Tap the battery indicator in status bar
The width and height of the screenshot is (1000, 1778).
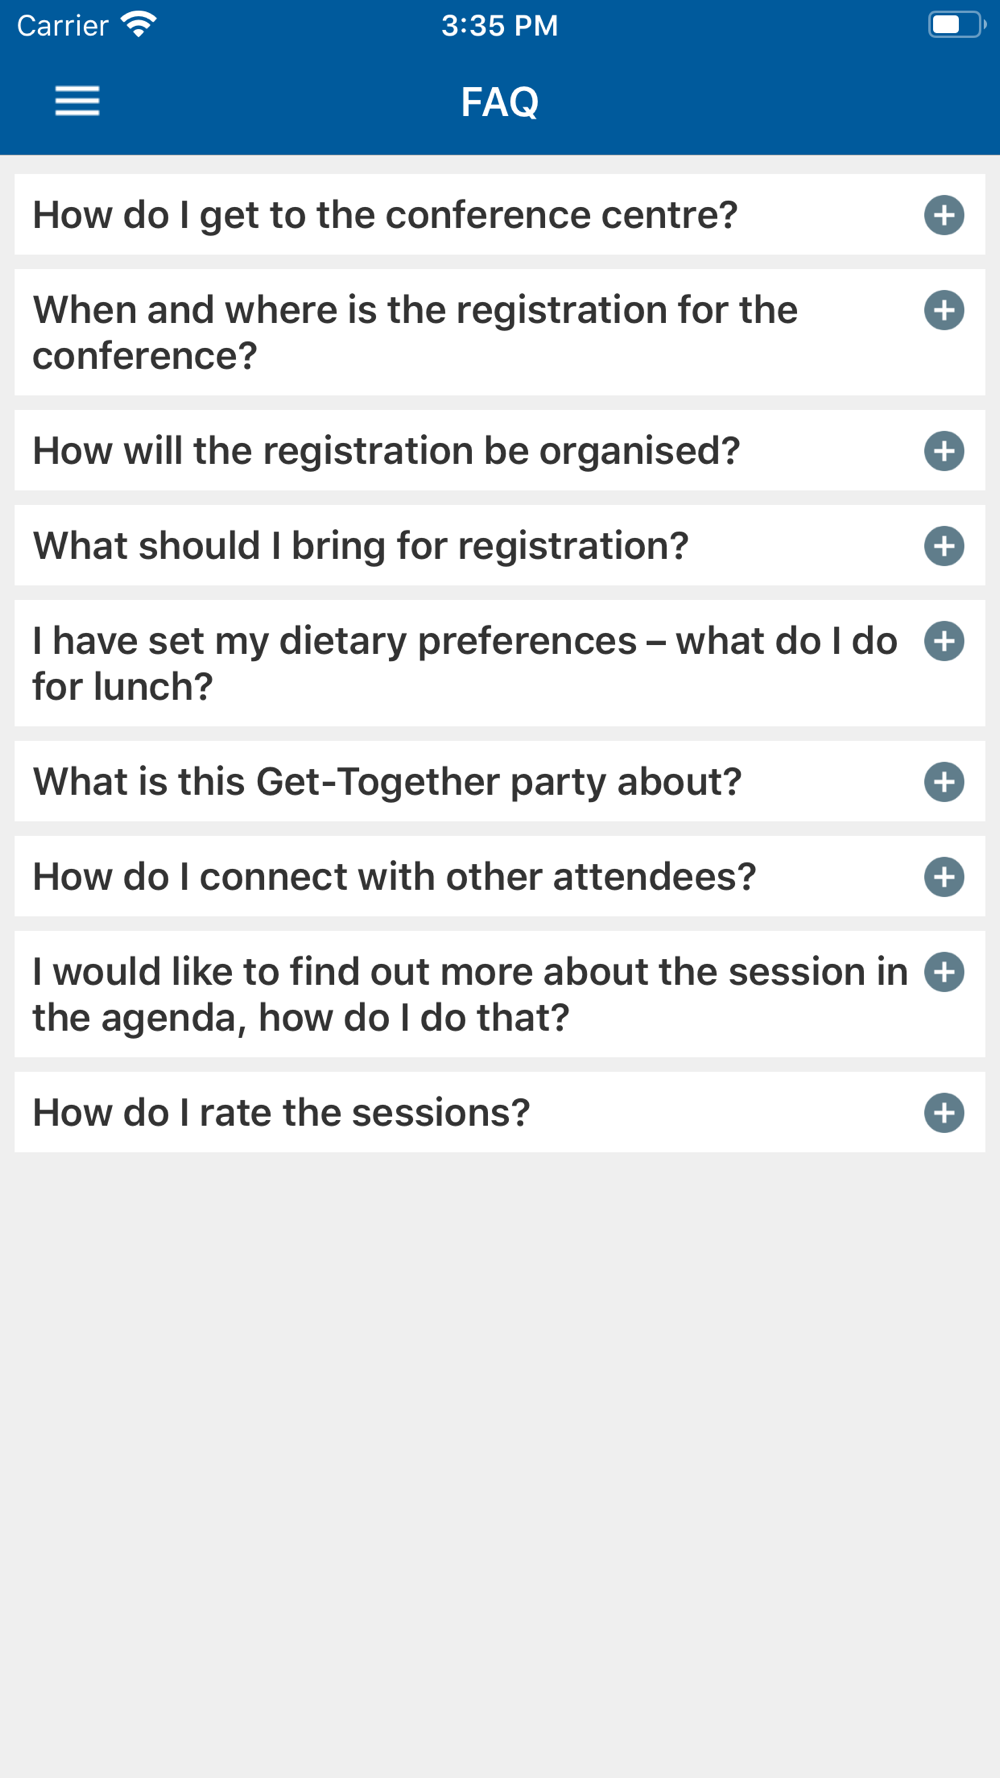point(956,24)
